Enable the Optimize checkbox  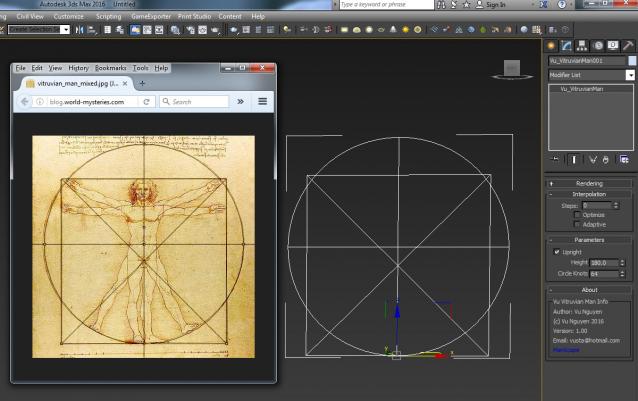(x=577, y=215)
